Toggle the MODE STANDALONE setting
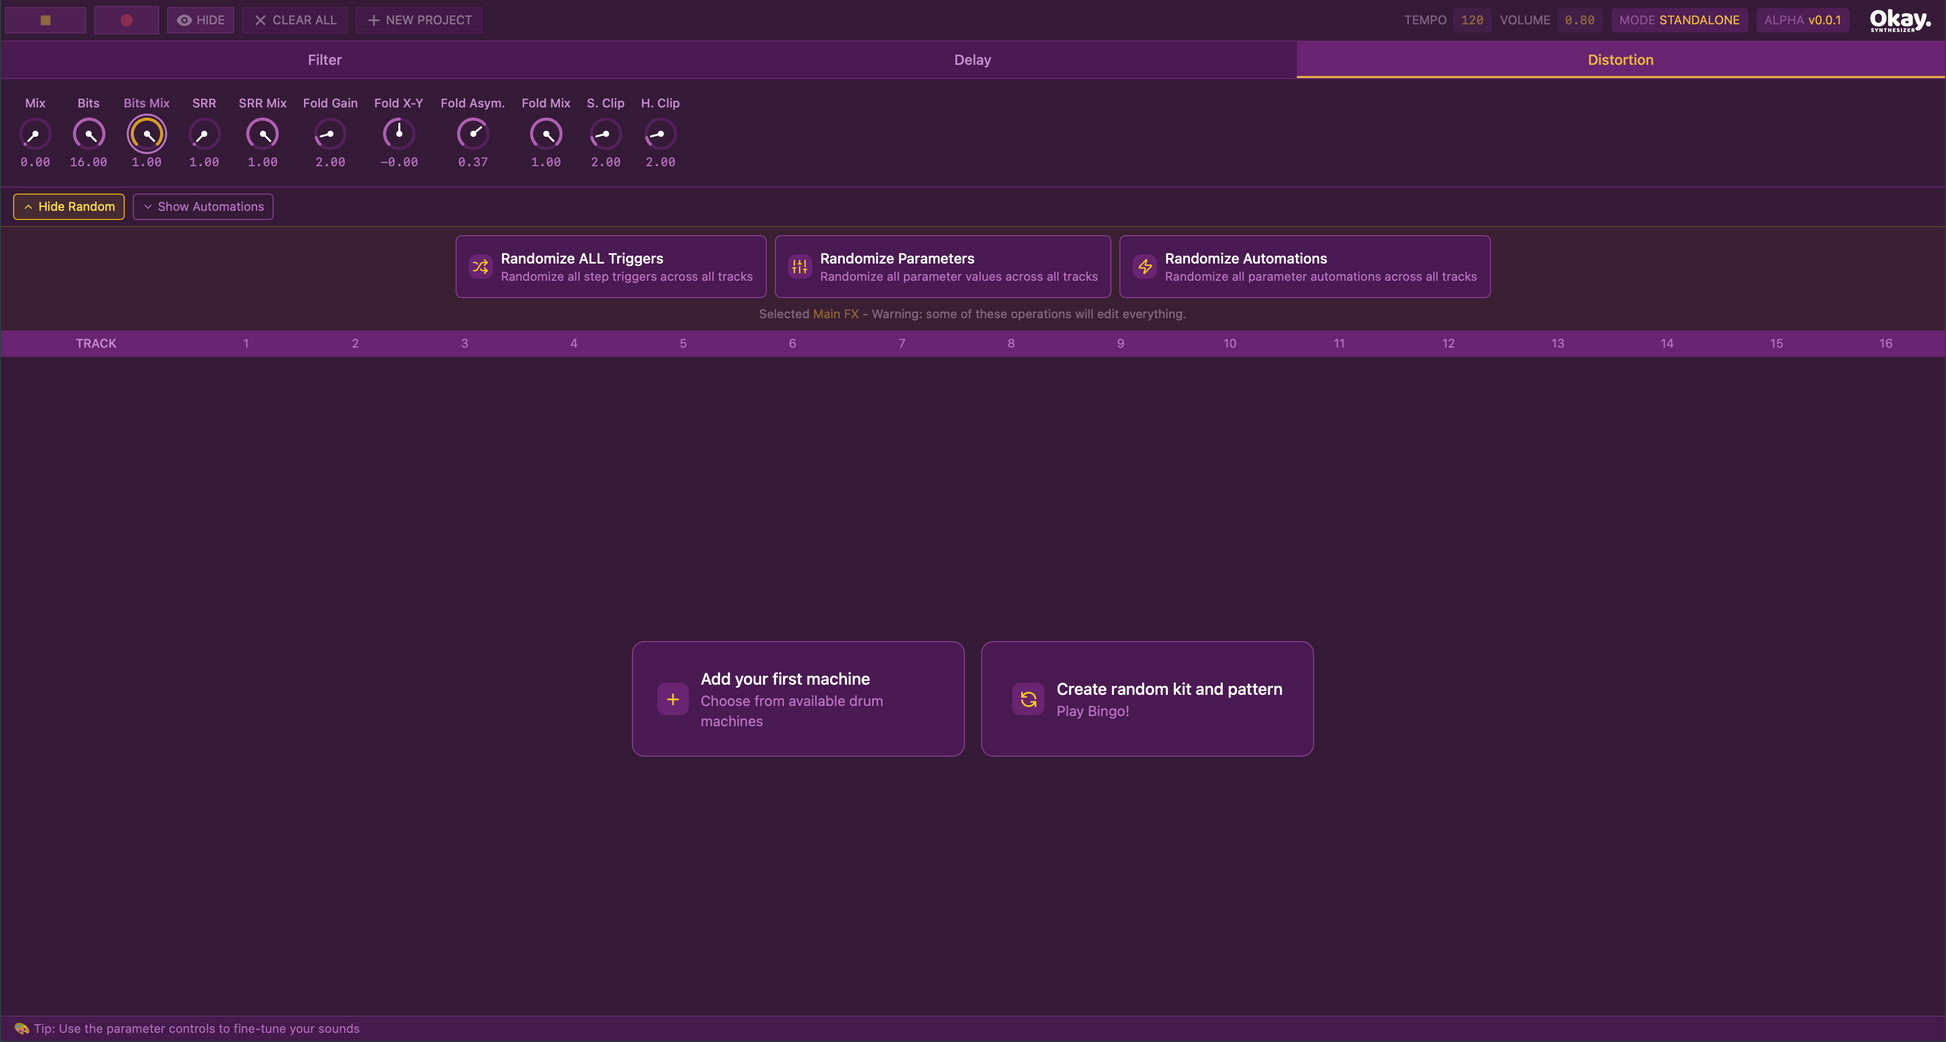 (x=1679, y=20)
